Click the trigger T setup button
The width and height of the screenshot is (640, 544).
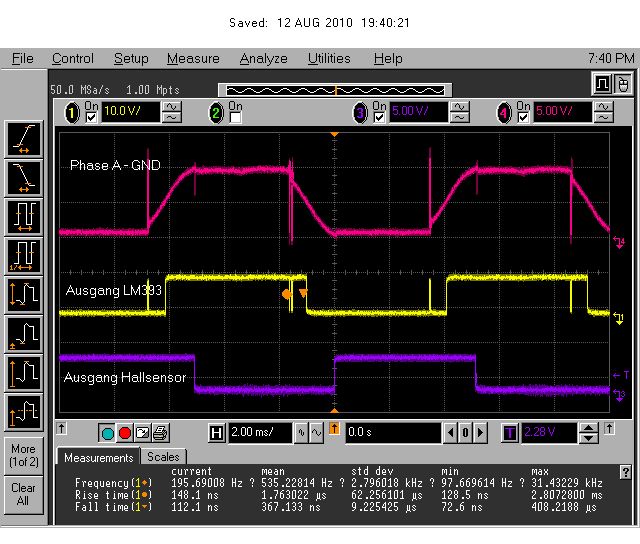click(x=510, y=433)
